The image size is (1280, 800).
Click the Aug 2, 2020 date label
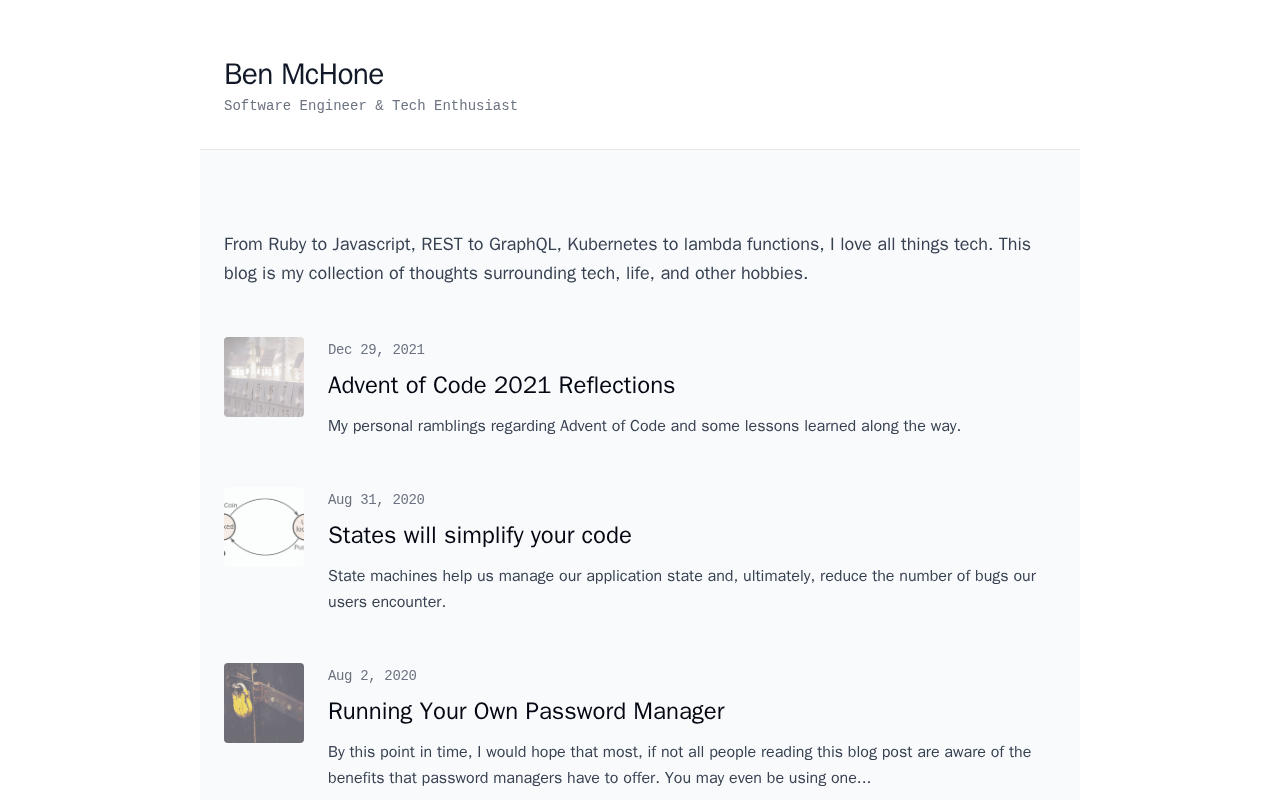pos(372,676)
